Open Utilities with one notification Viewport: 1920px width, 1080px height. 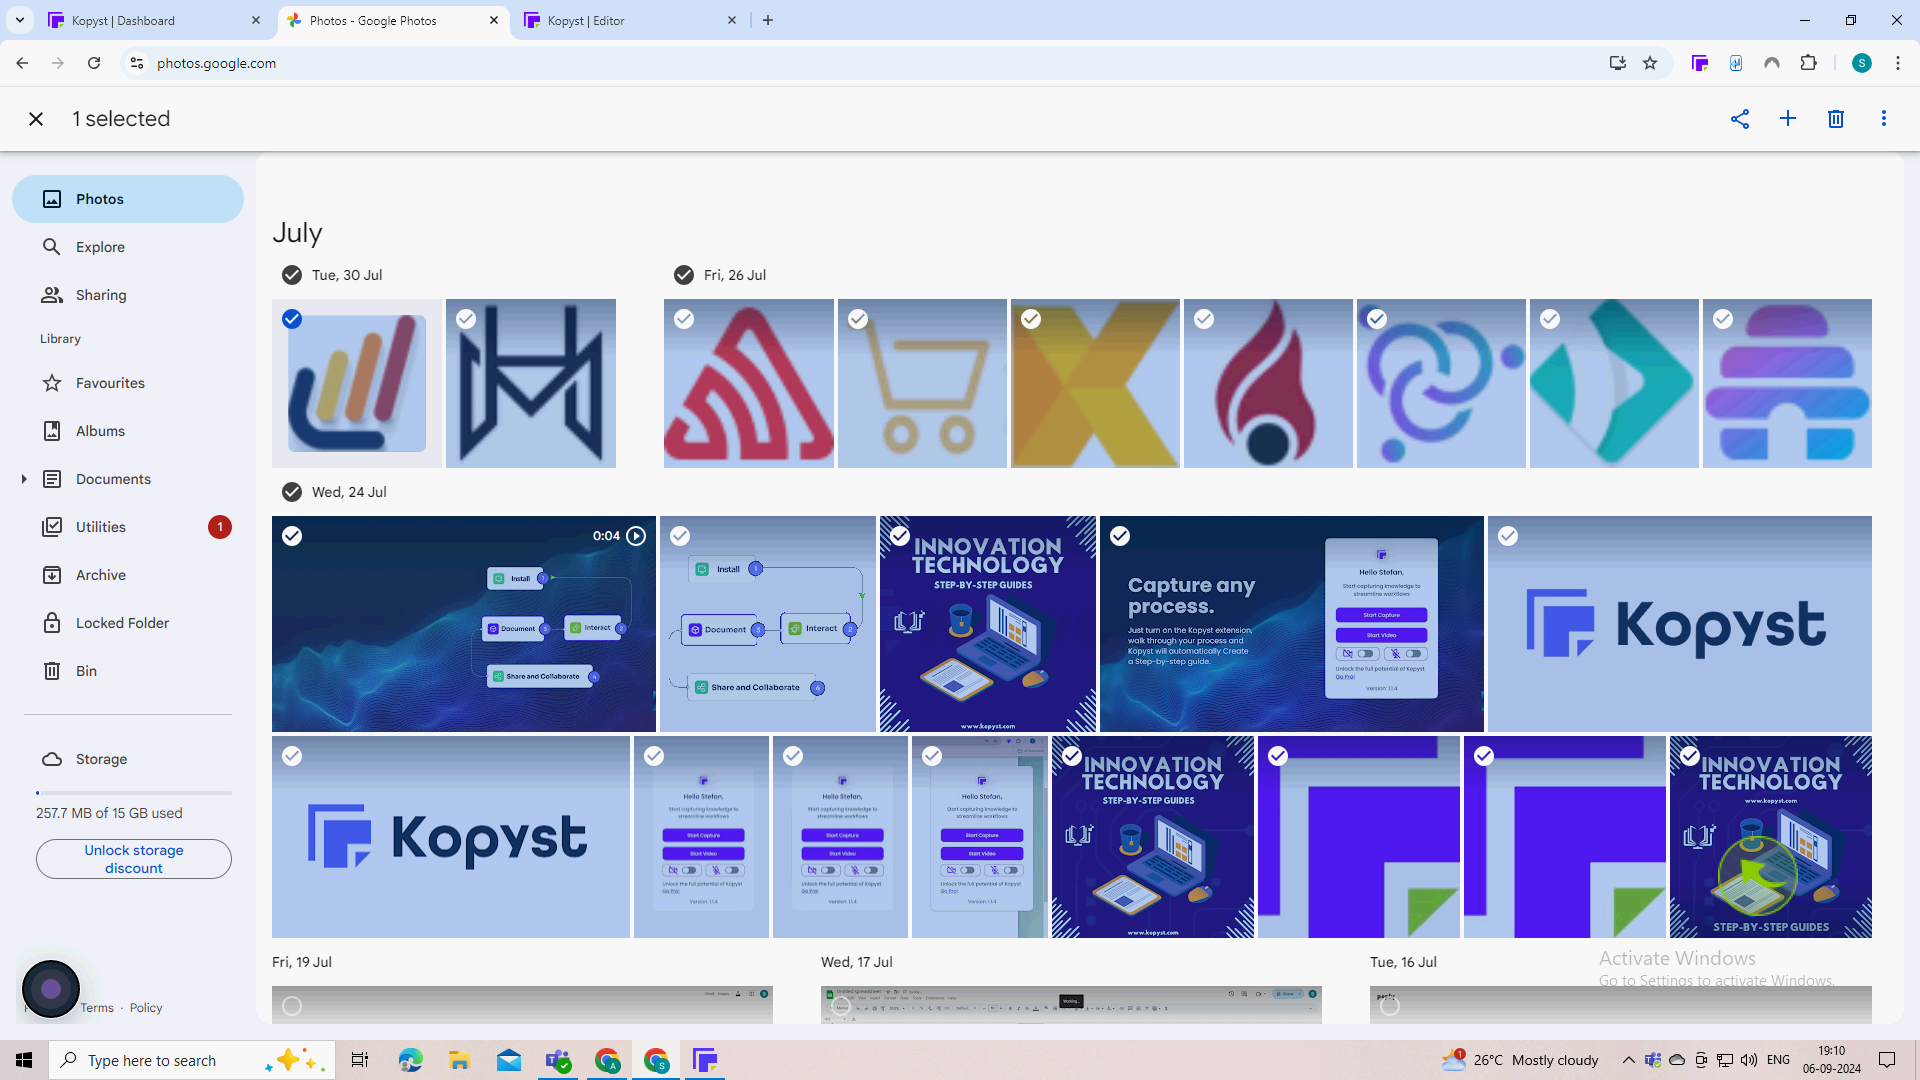click(128, 527)
